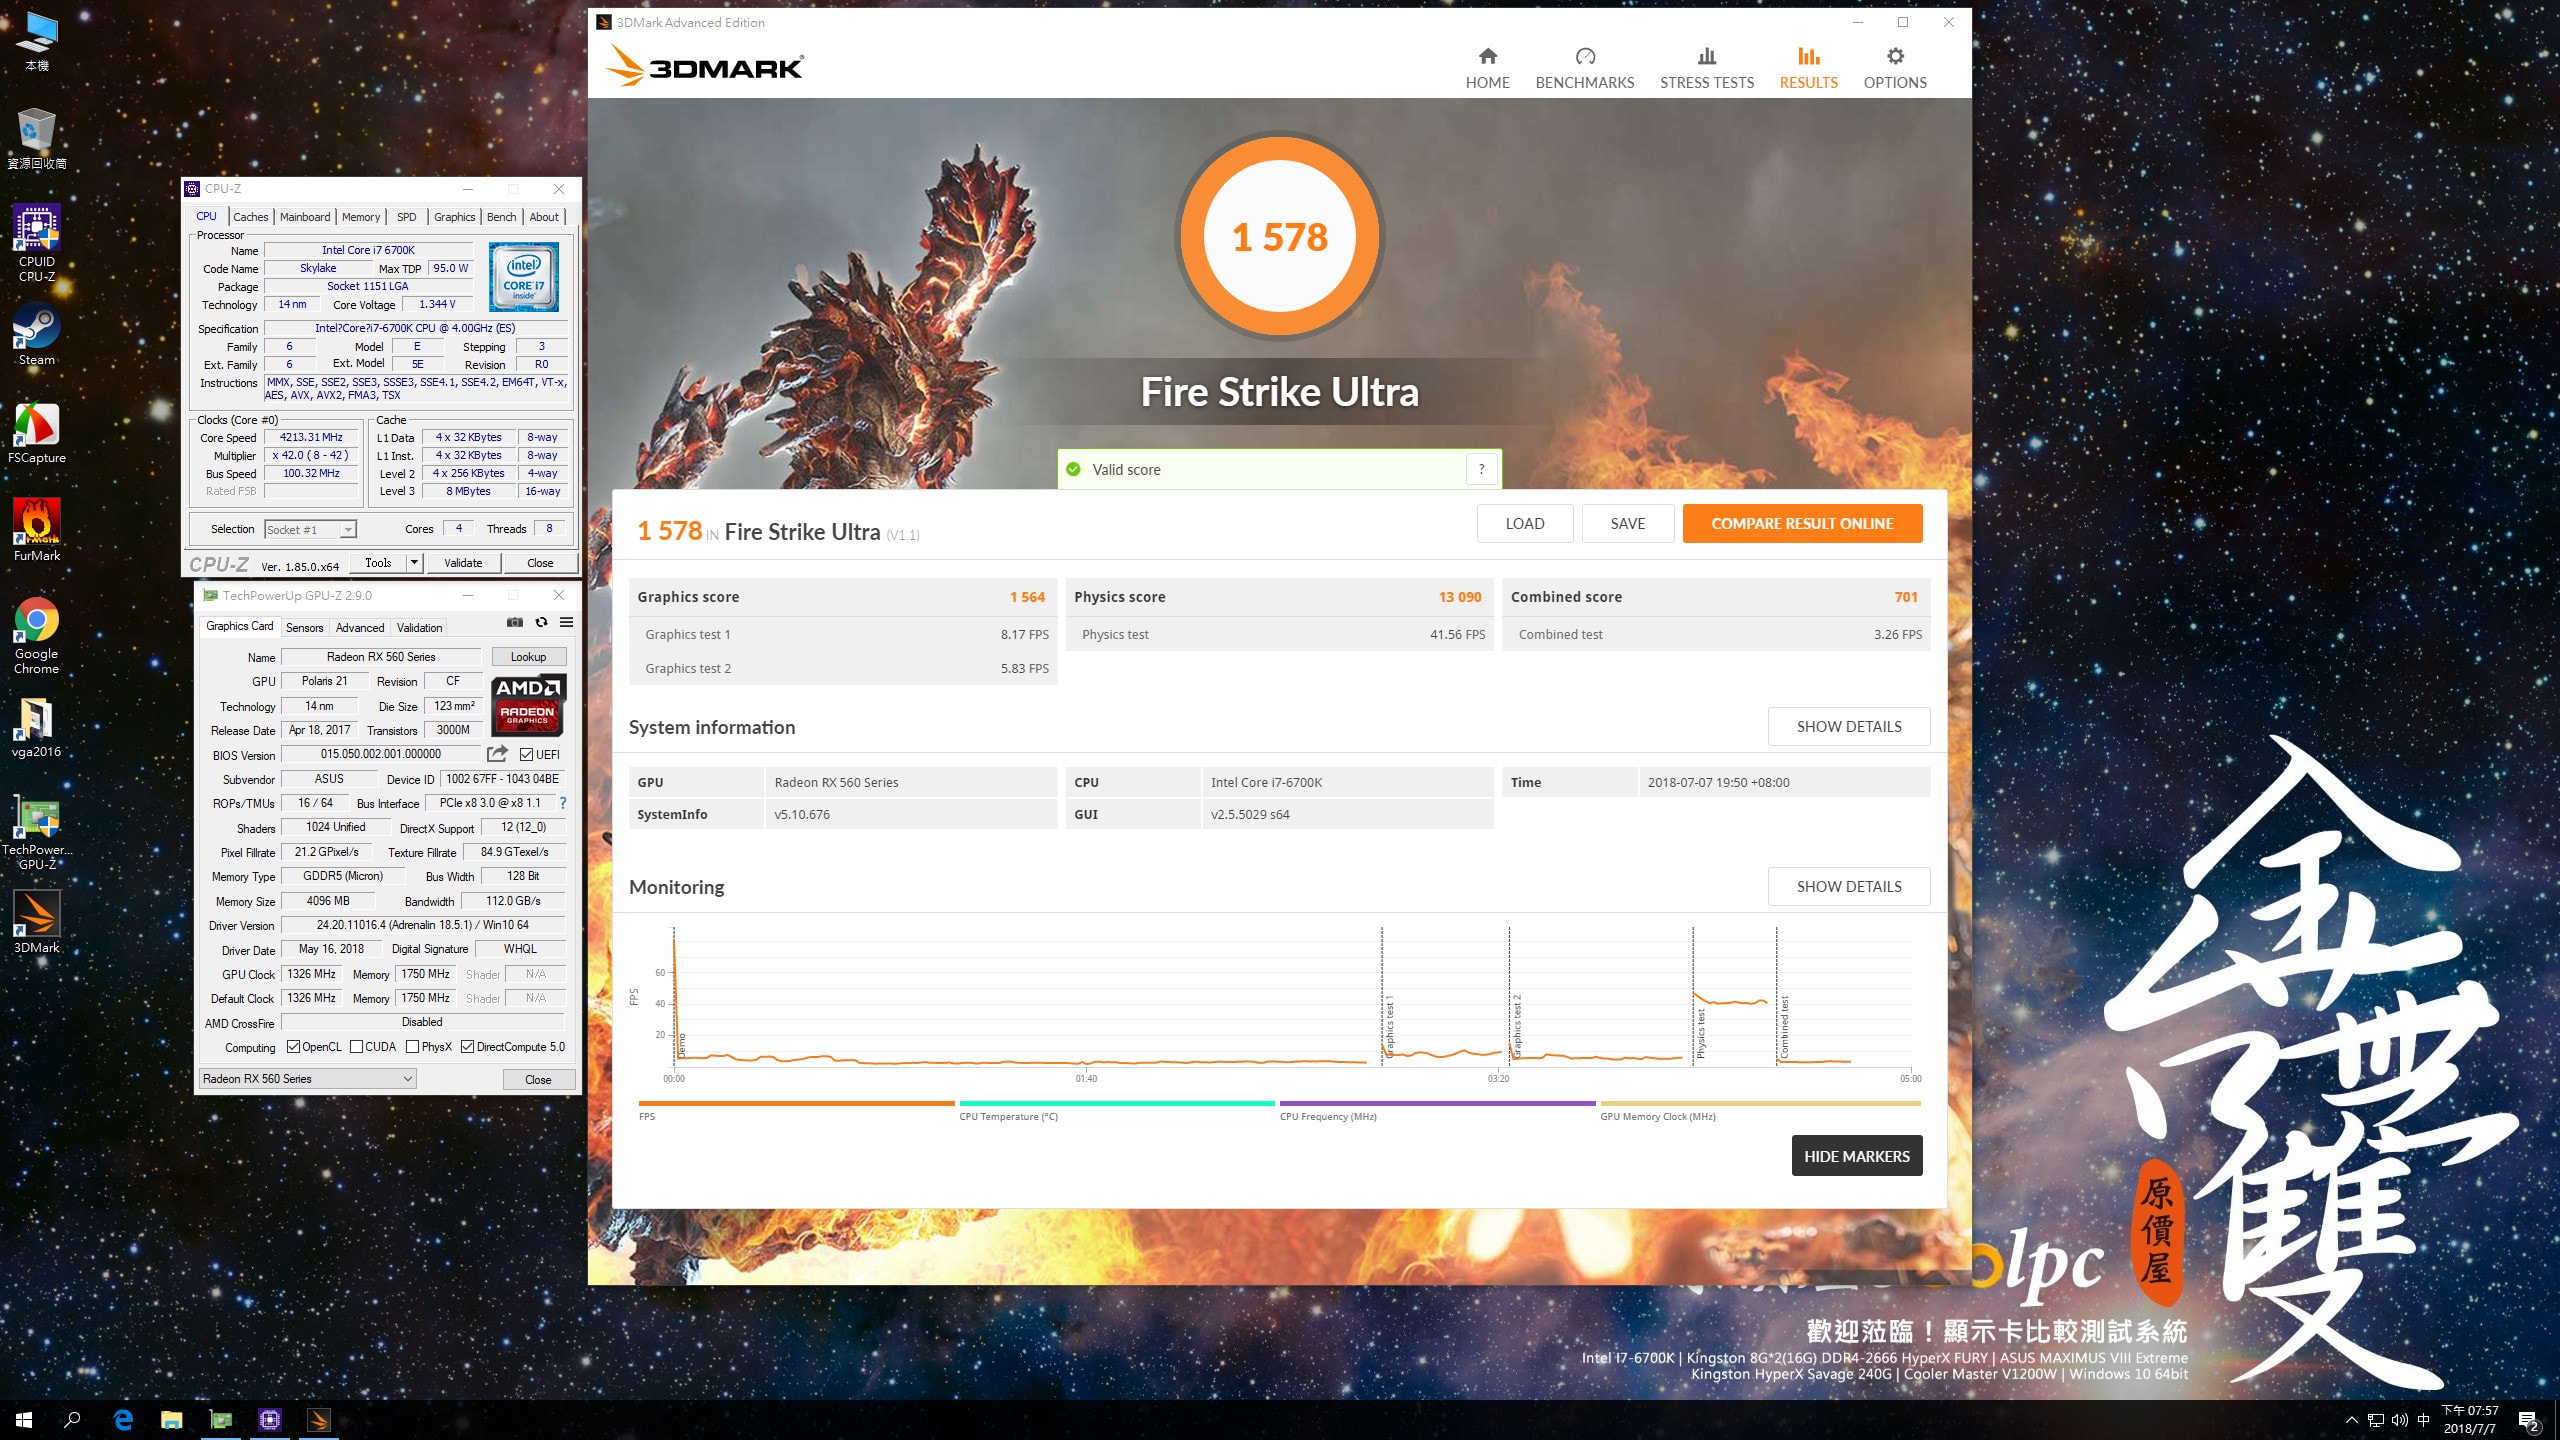Screen dimensions: 2560x1440
Task: Go to 3DMark HOME section
Action: 1487,68
